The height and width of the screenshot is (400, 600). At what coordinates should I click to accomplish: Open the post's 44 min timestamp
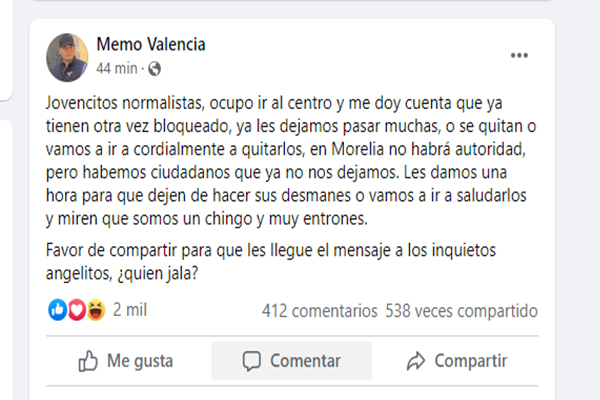coord(117,69)
